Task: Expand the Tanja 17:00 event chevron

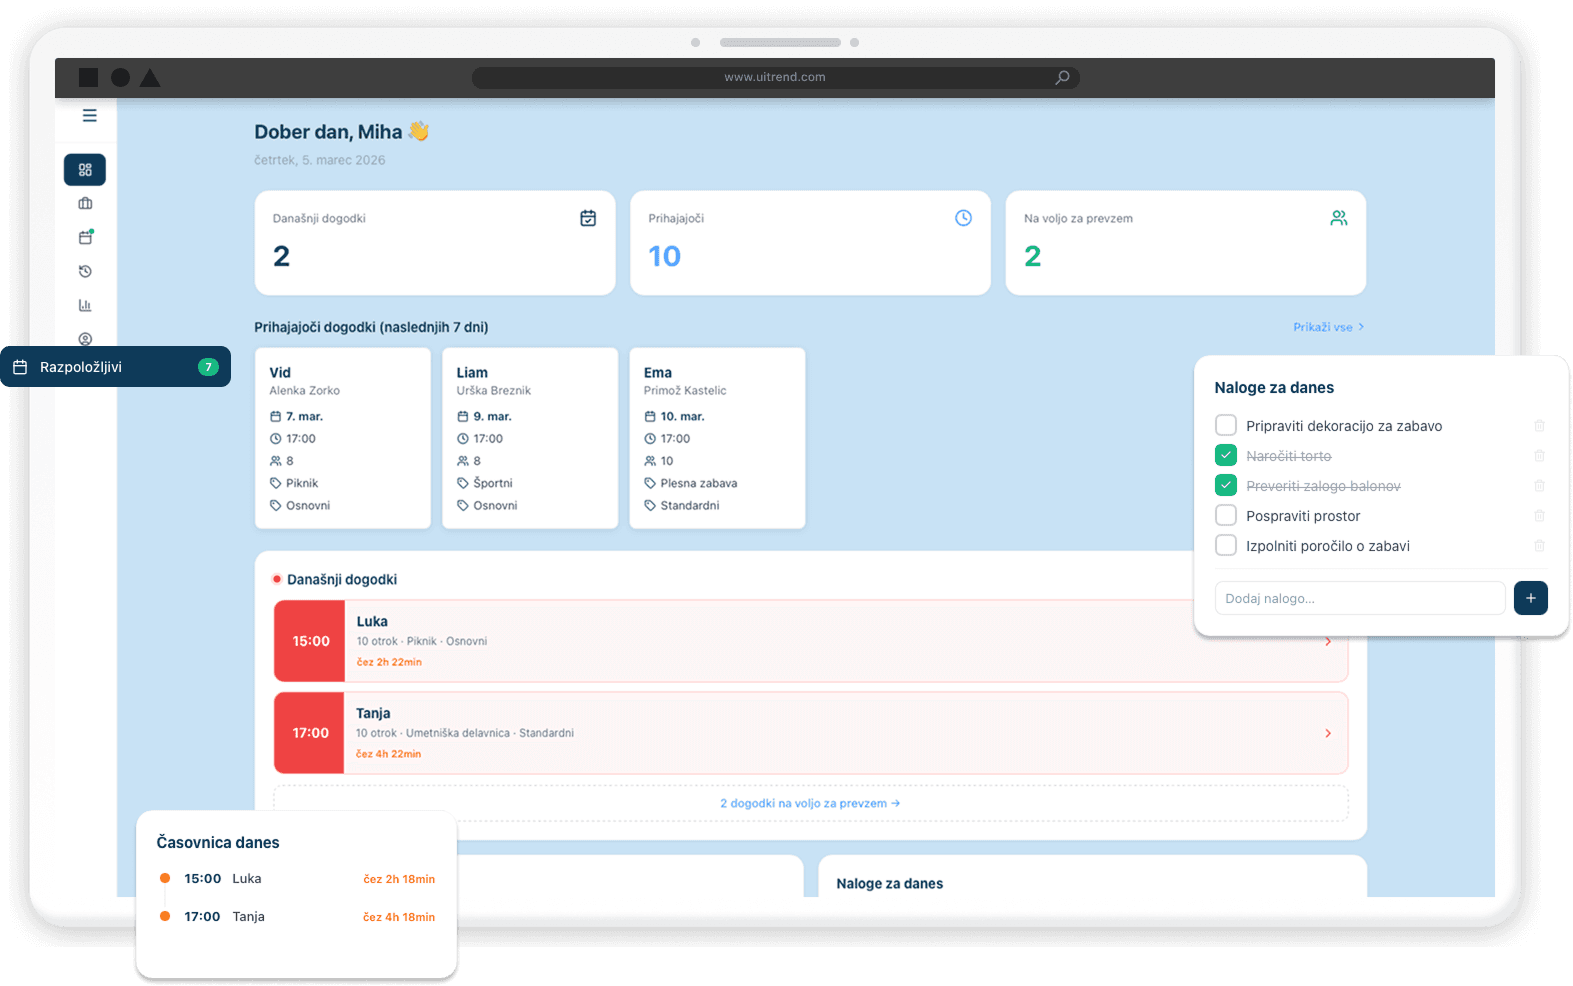Action: tap(1328, 734)
